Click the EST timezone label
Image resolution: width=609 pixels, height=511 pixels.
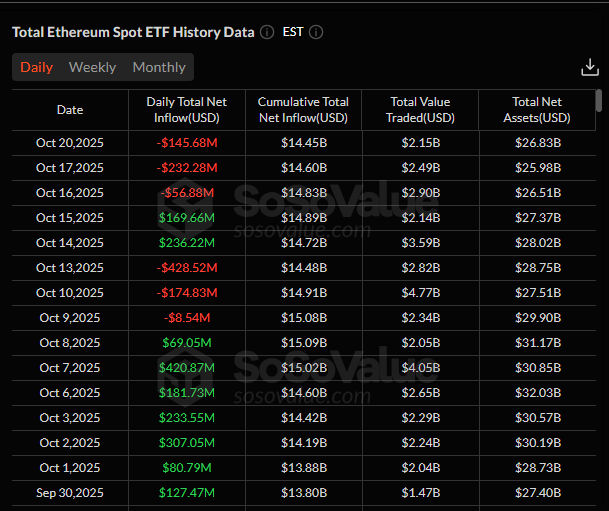295,32
